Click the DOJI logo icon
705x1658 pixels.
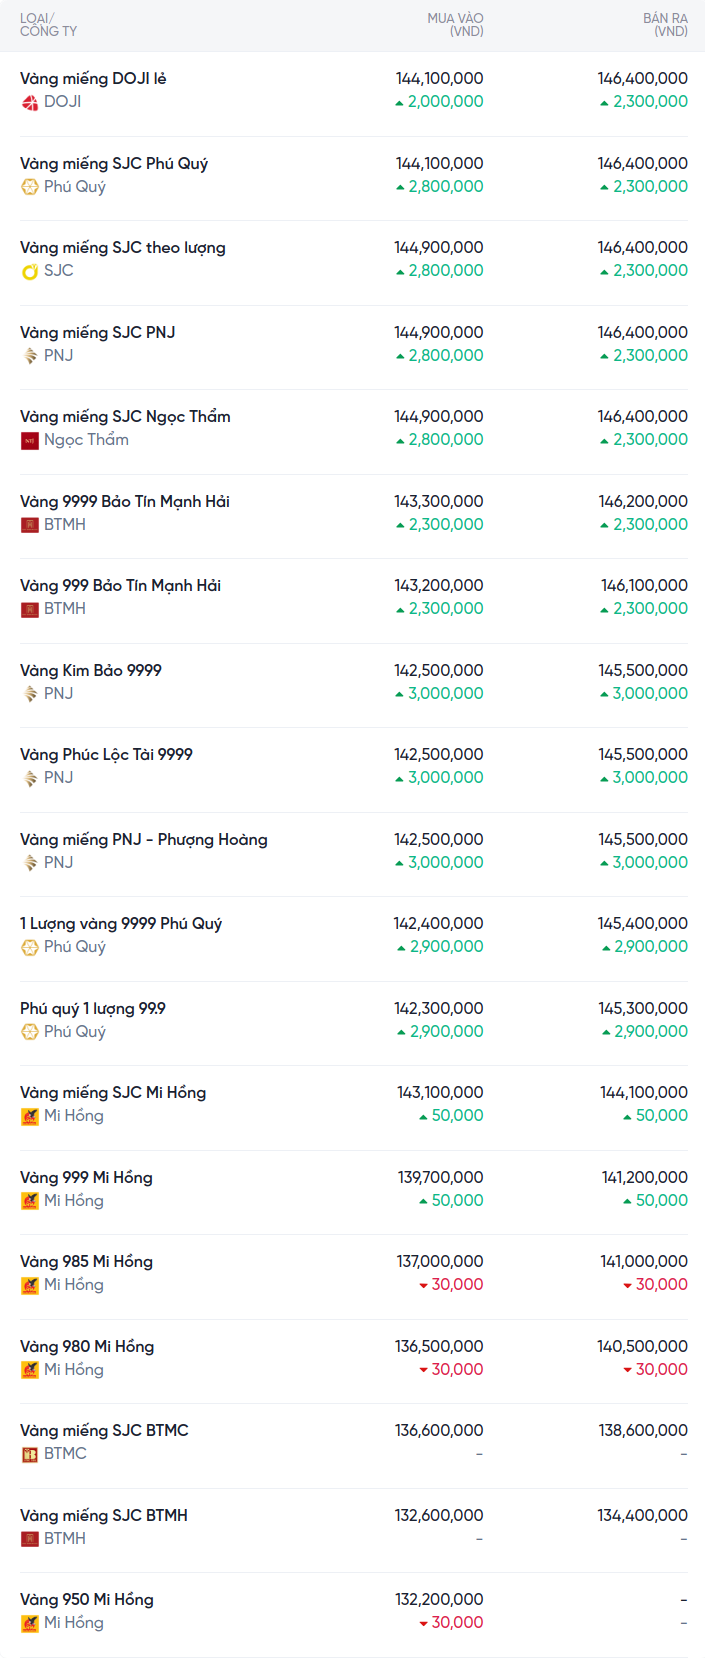pyautogui.click(x=30, y=102)
